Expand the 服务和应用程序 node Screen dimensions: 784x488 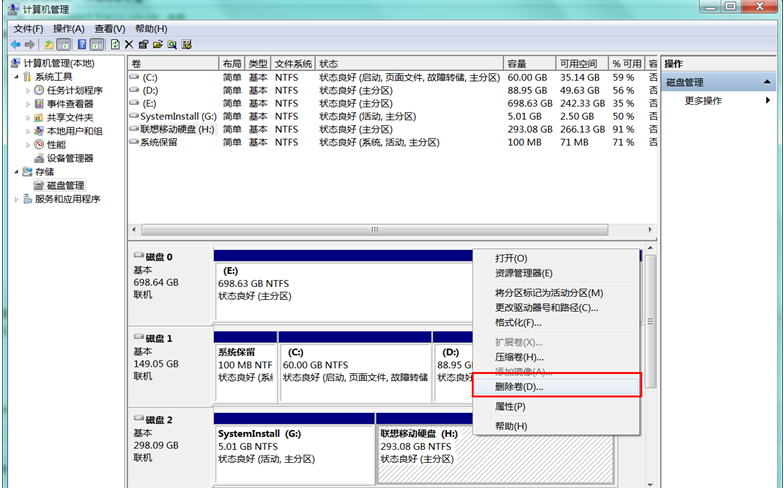pos(16,199)
